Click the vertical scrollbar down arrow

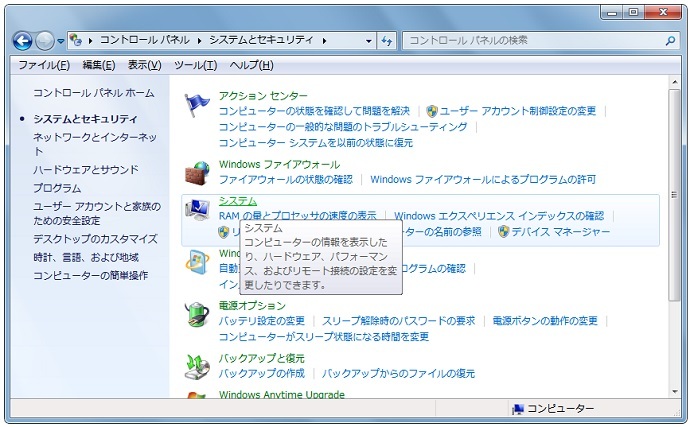[x=674, y=391]
